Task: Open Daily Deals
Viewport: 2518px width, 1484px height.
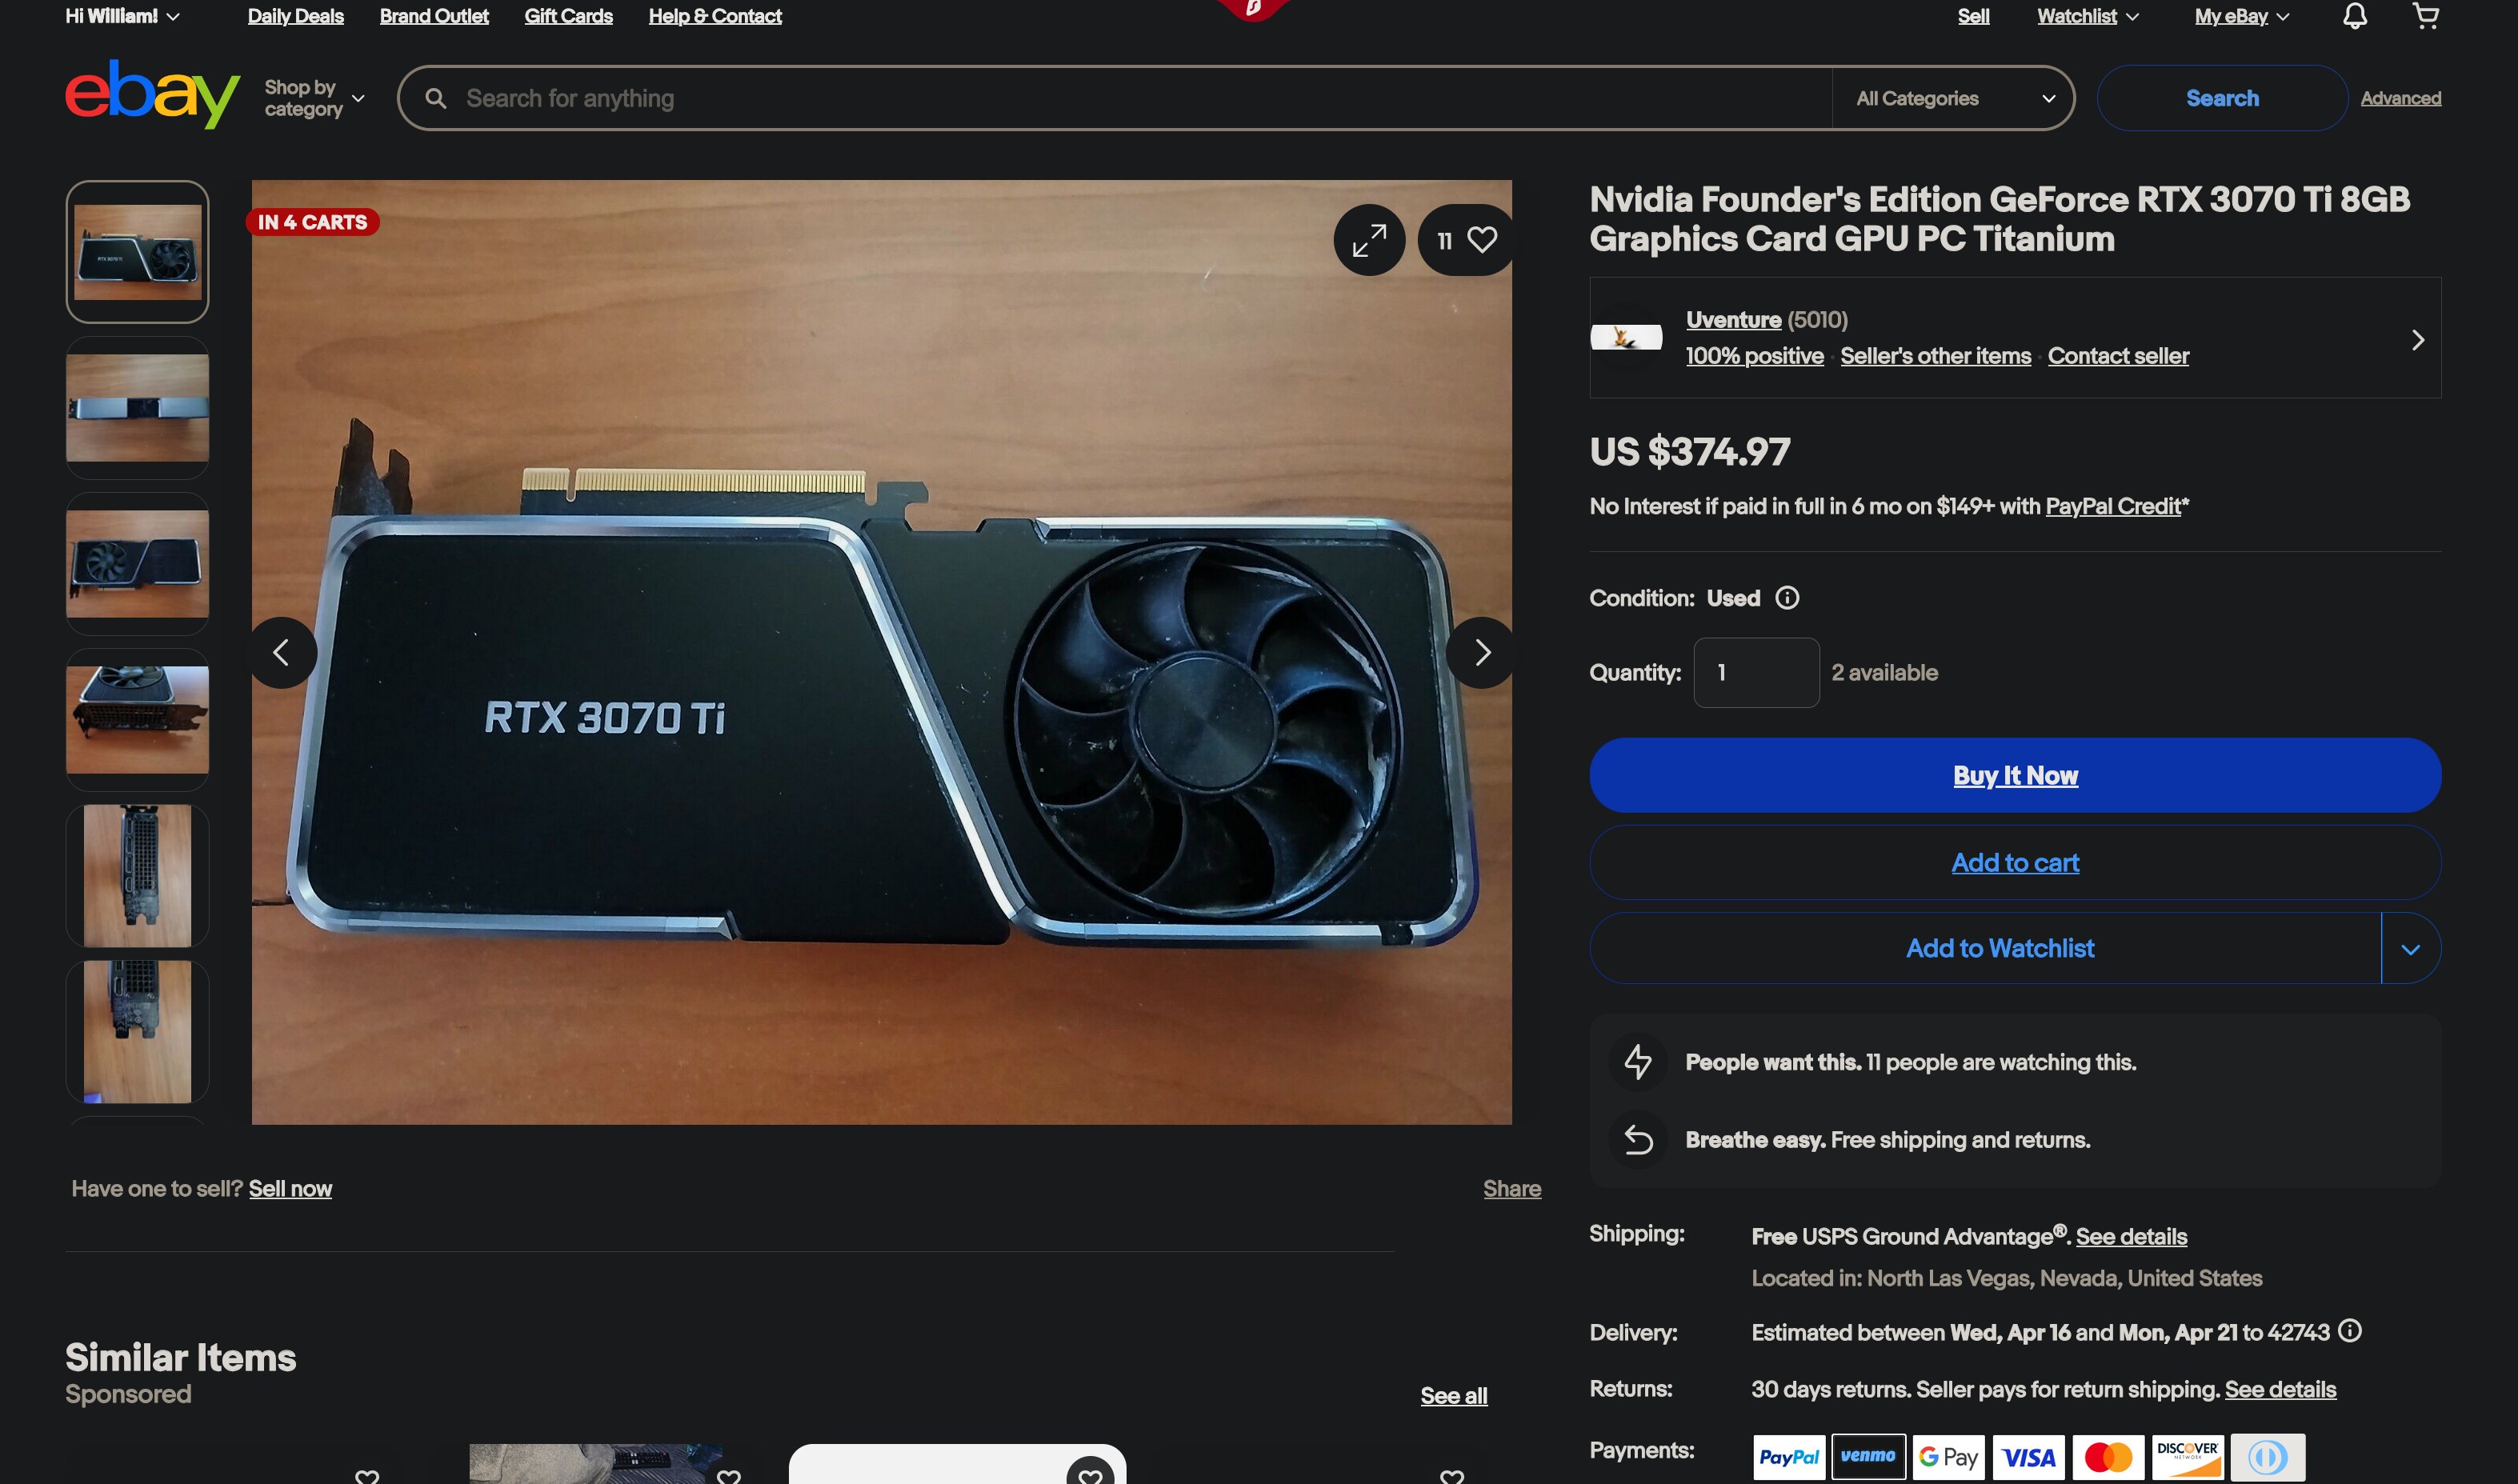Action: click(x=295, y=16)
